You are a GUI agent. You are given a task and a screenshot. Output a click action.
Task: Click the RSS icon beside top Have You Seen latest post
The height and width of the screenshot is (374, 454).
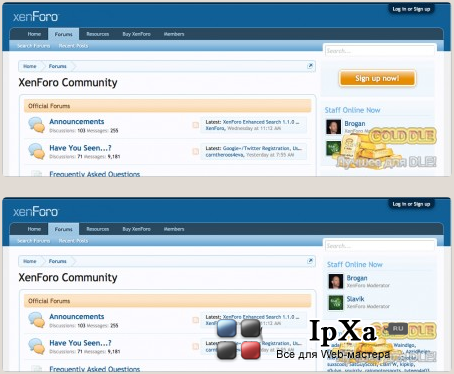(196, 151)
